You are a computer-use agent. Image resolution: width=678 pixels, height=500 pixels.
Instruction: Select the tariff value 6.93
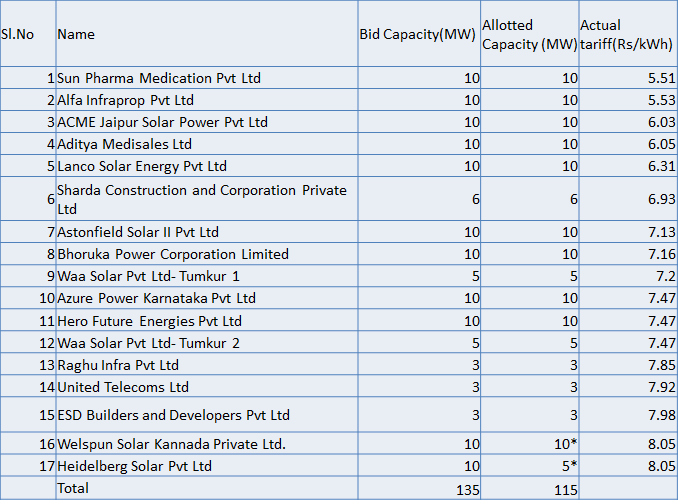[662, 199]
